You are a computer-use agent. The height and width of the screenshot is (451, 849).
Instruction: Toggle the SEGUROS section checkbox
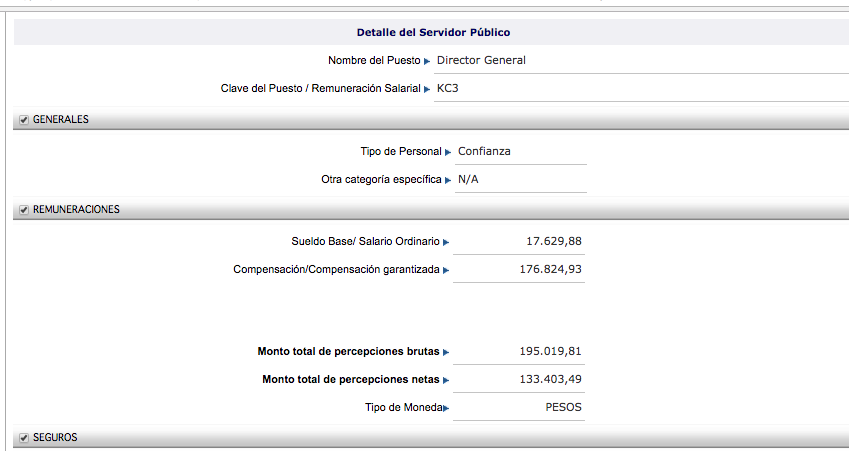(24, 438)
